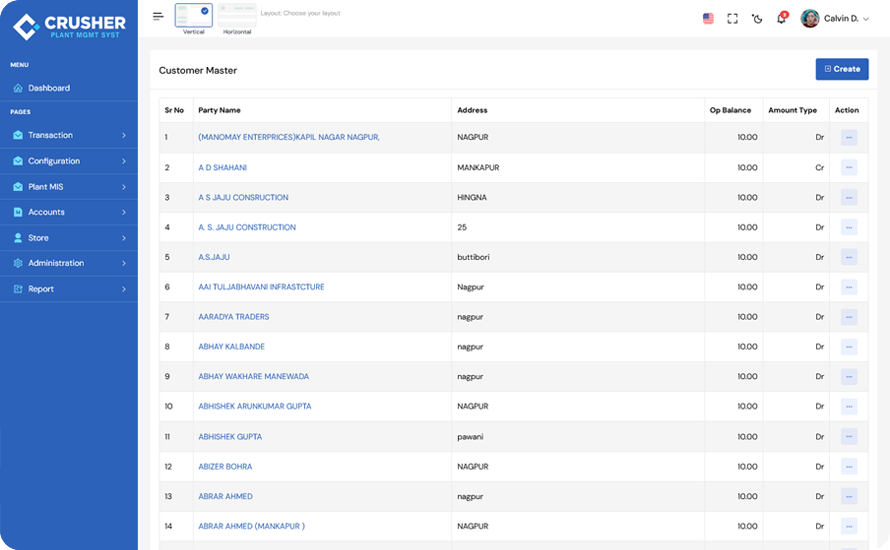The image size is (890, 550).
Task: Click the Customer Master heading
Action: 198,70
